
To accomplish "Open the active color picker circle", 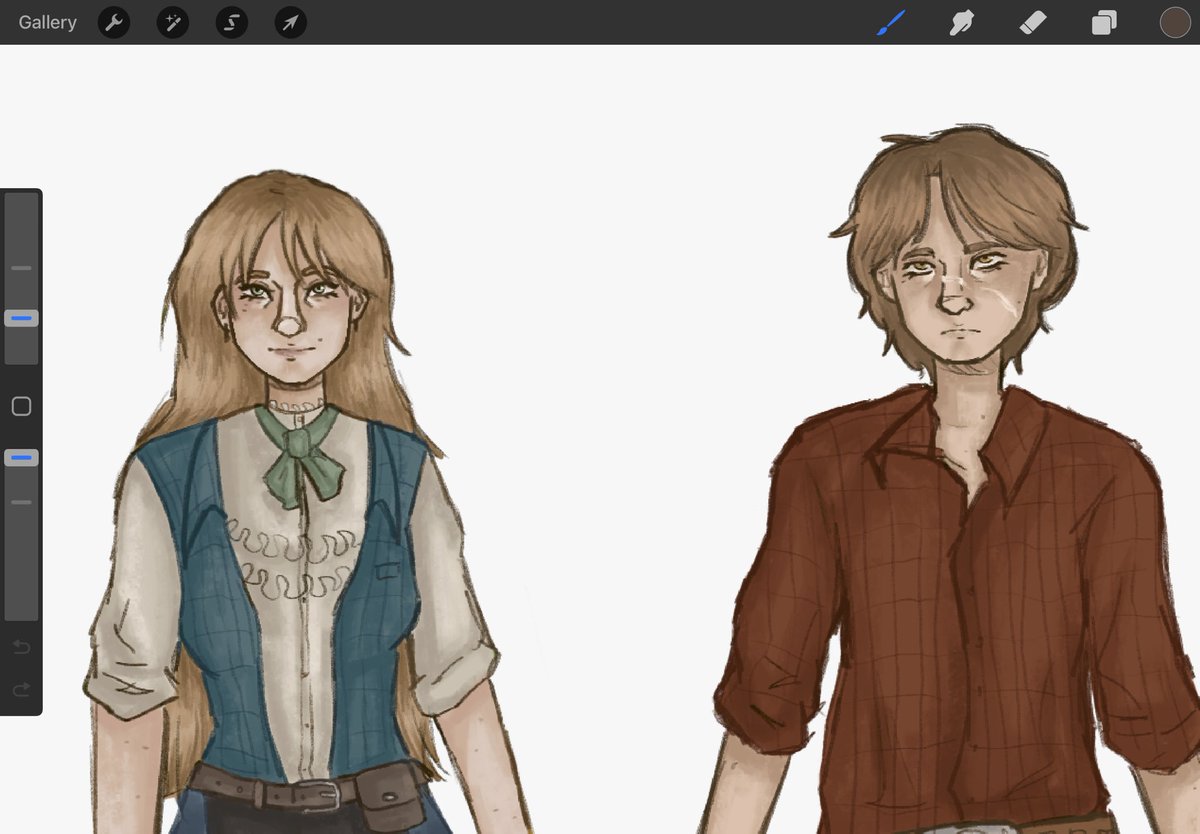I will click(1175, 22).
